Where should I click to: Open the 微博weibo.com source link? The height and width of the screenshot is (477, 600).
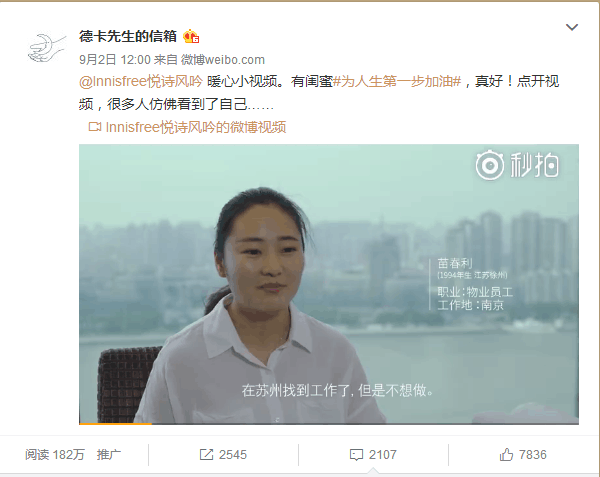pyautogui.click(x=222, y=60)
